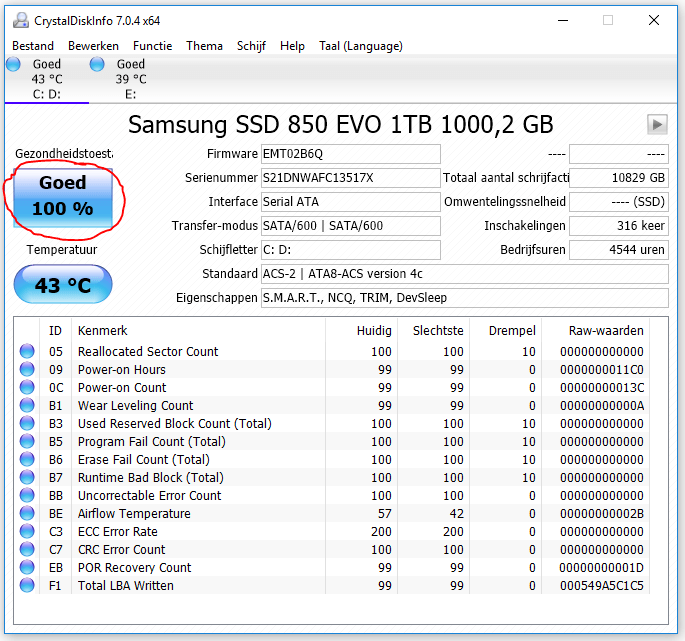
Task: Click the Uncorrectable Error Count row text
Action: click(x=149, y=495)
